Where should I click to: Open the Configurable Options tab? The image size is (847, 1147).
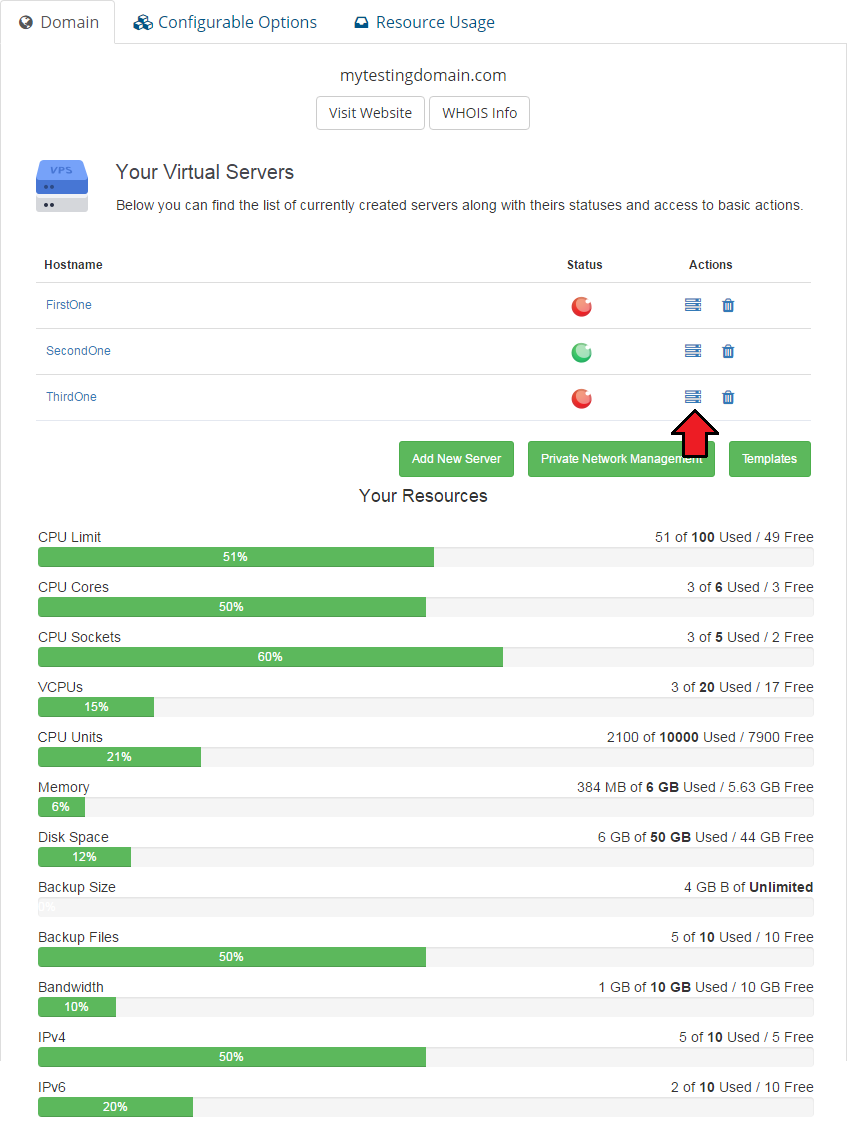225,22
